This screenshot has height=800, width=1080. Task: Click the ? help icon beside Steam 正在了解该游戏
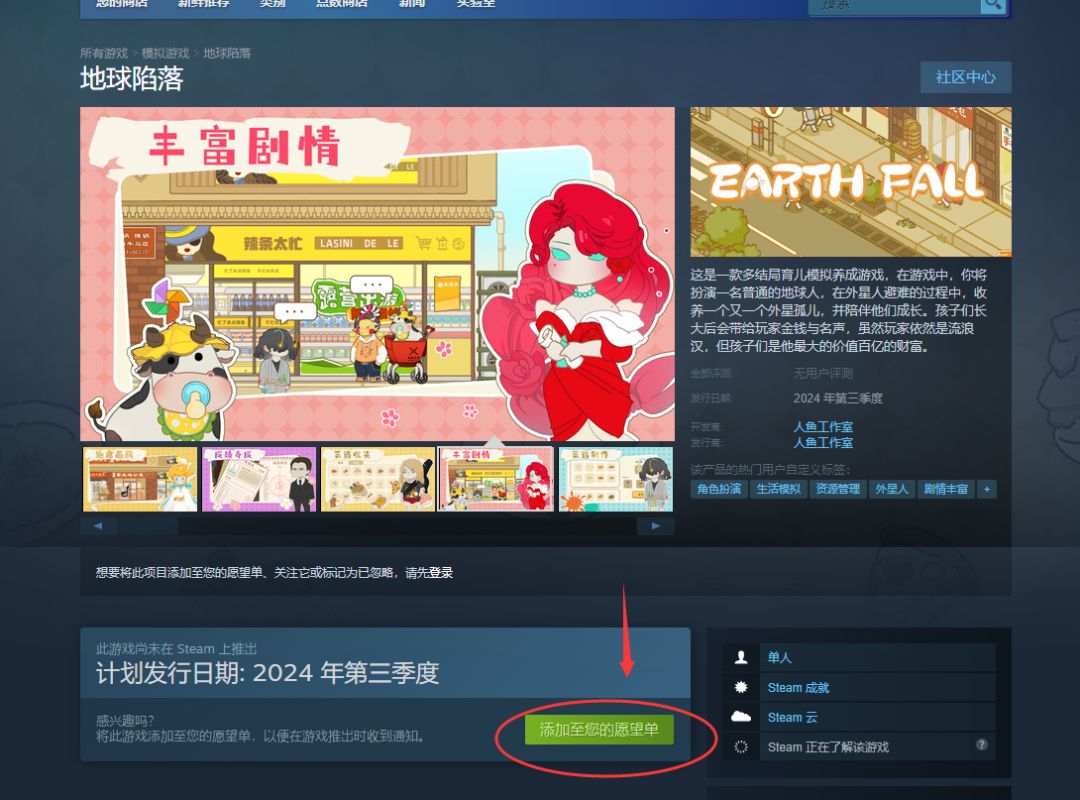[982, 745]
